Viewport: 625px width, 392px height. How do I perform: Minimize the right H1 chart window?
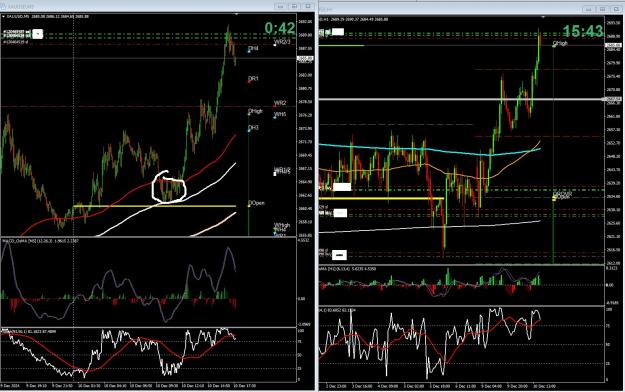click(x=588, y=9)
